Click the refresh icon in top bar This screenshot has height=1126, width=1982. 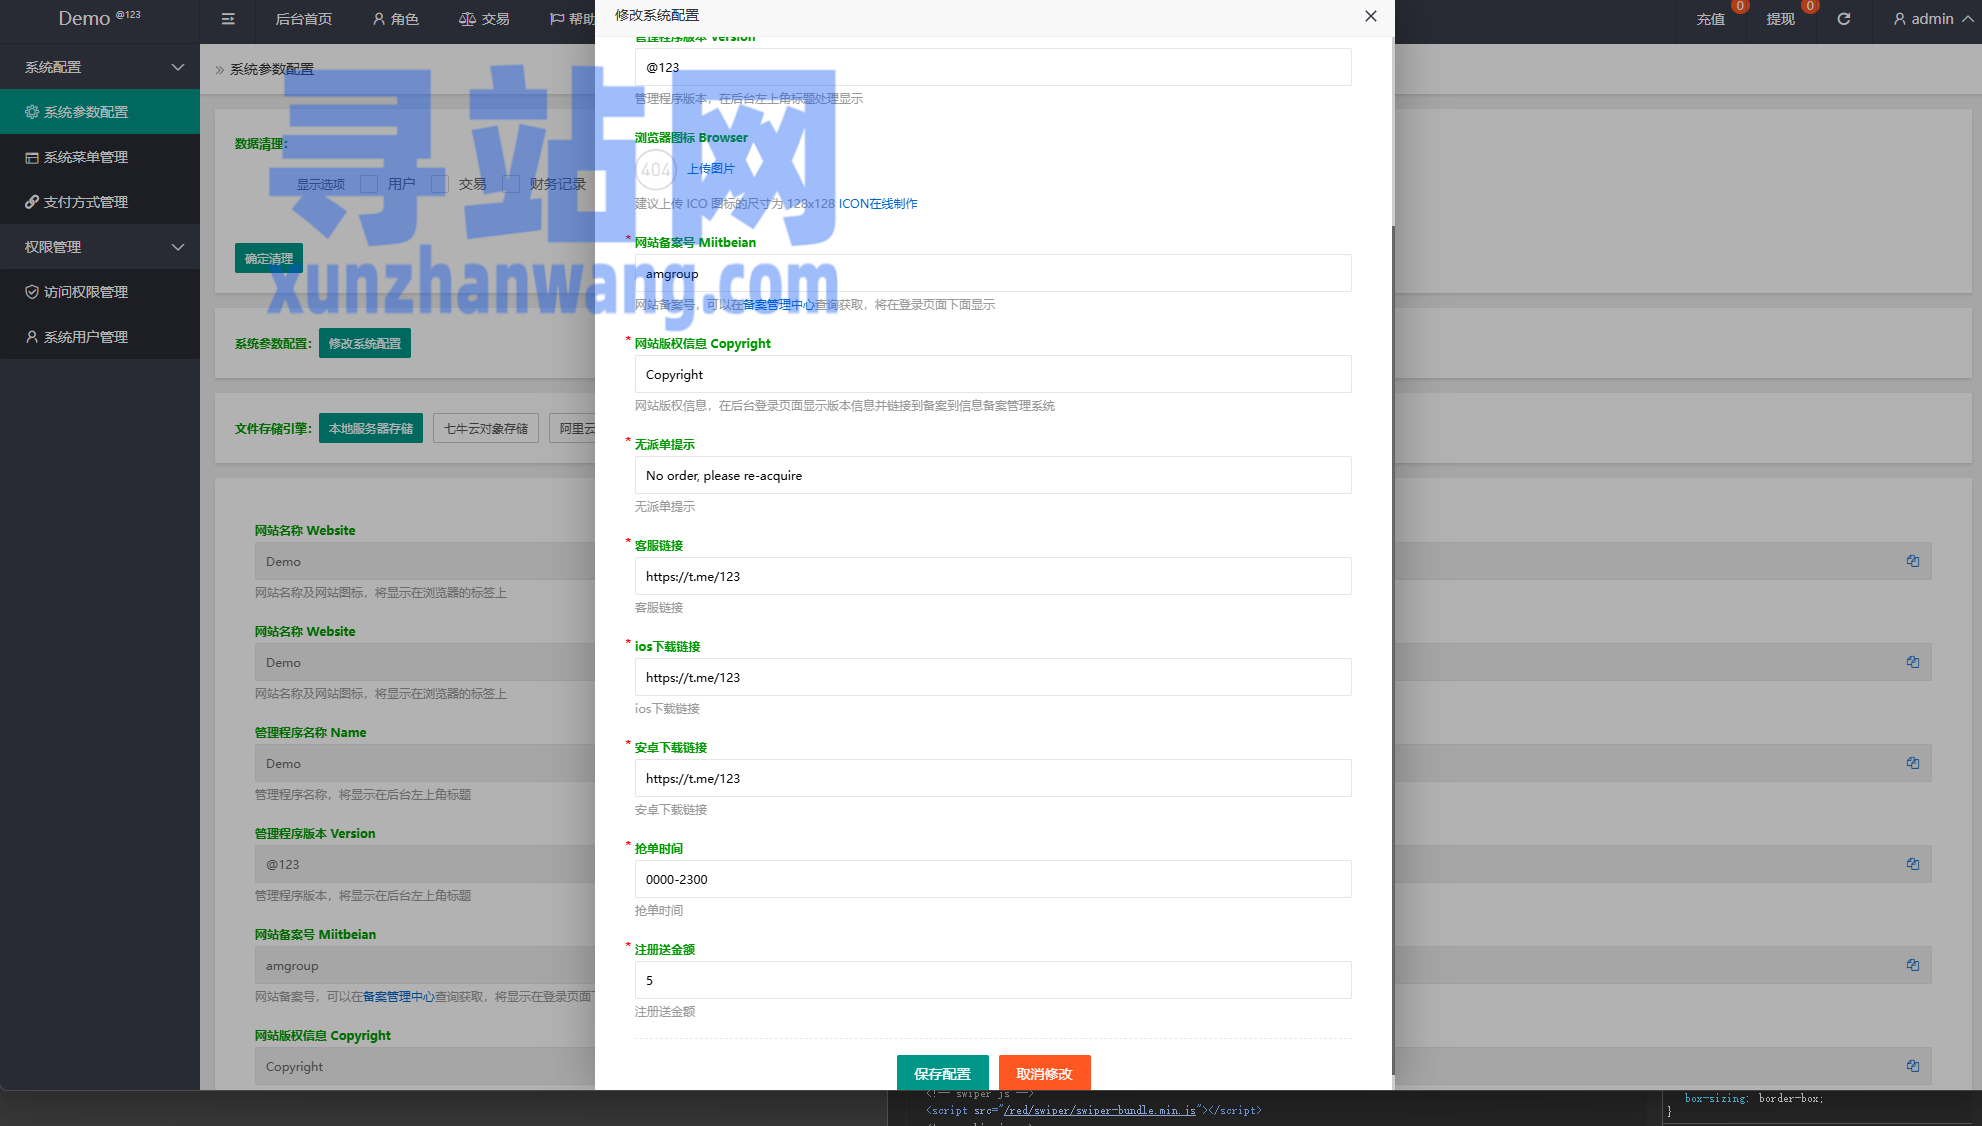pos(1843,19)
